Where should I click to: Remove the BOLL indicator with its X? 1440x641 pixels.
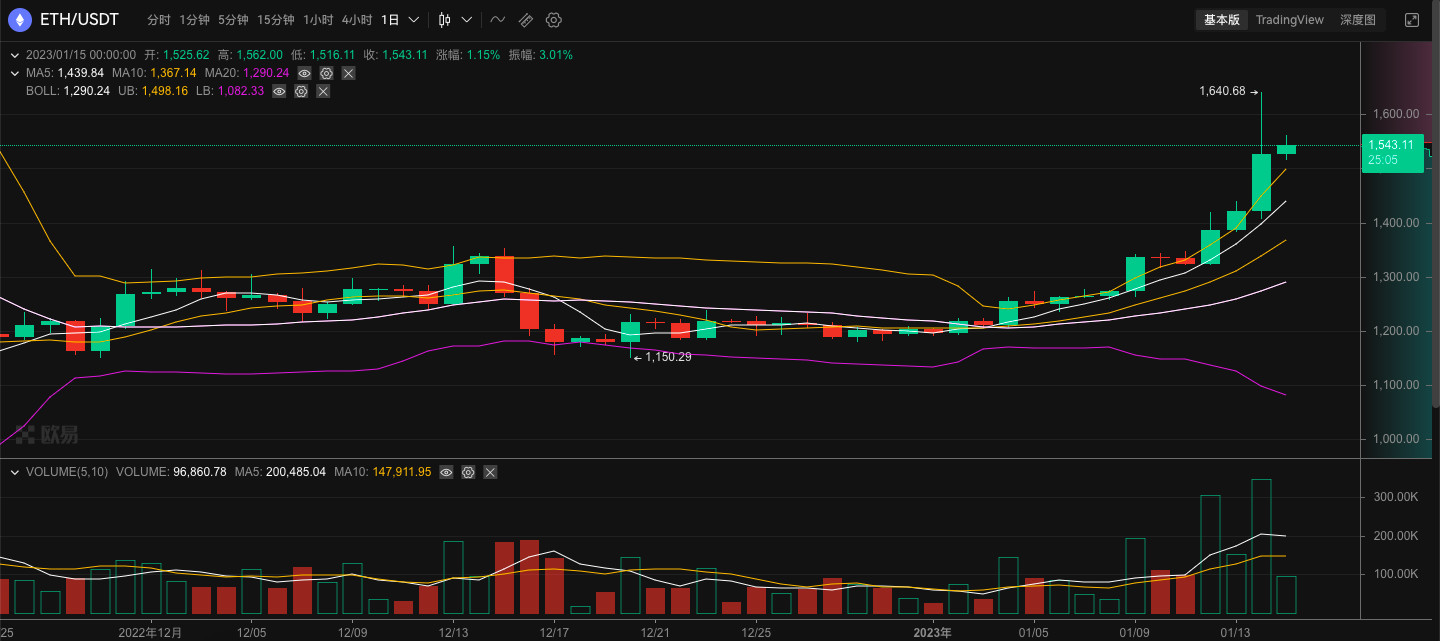click(323, 91)
